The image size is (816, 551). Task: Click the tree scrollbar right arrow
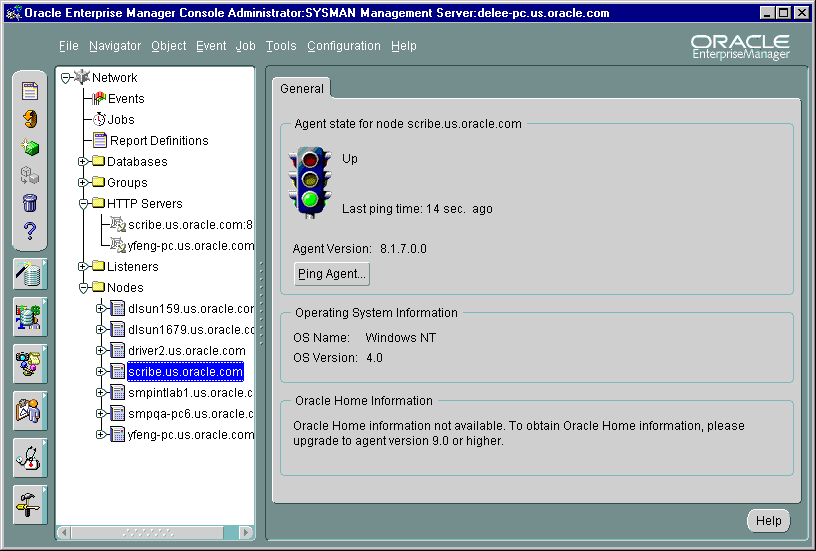tap(247, 533)
